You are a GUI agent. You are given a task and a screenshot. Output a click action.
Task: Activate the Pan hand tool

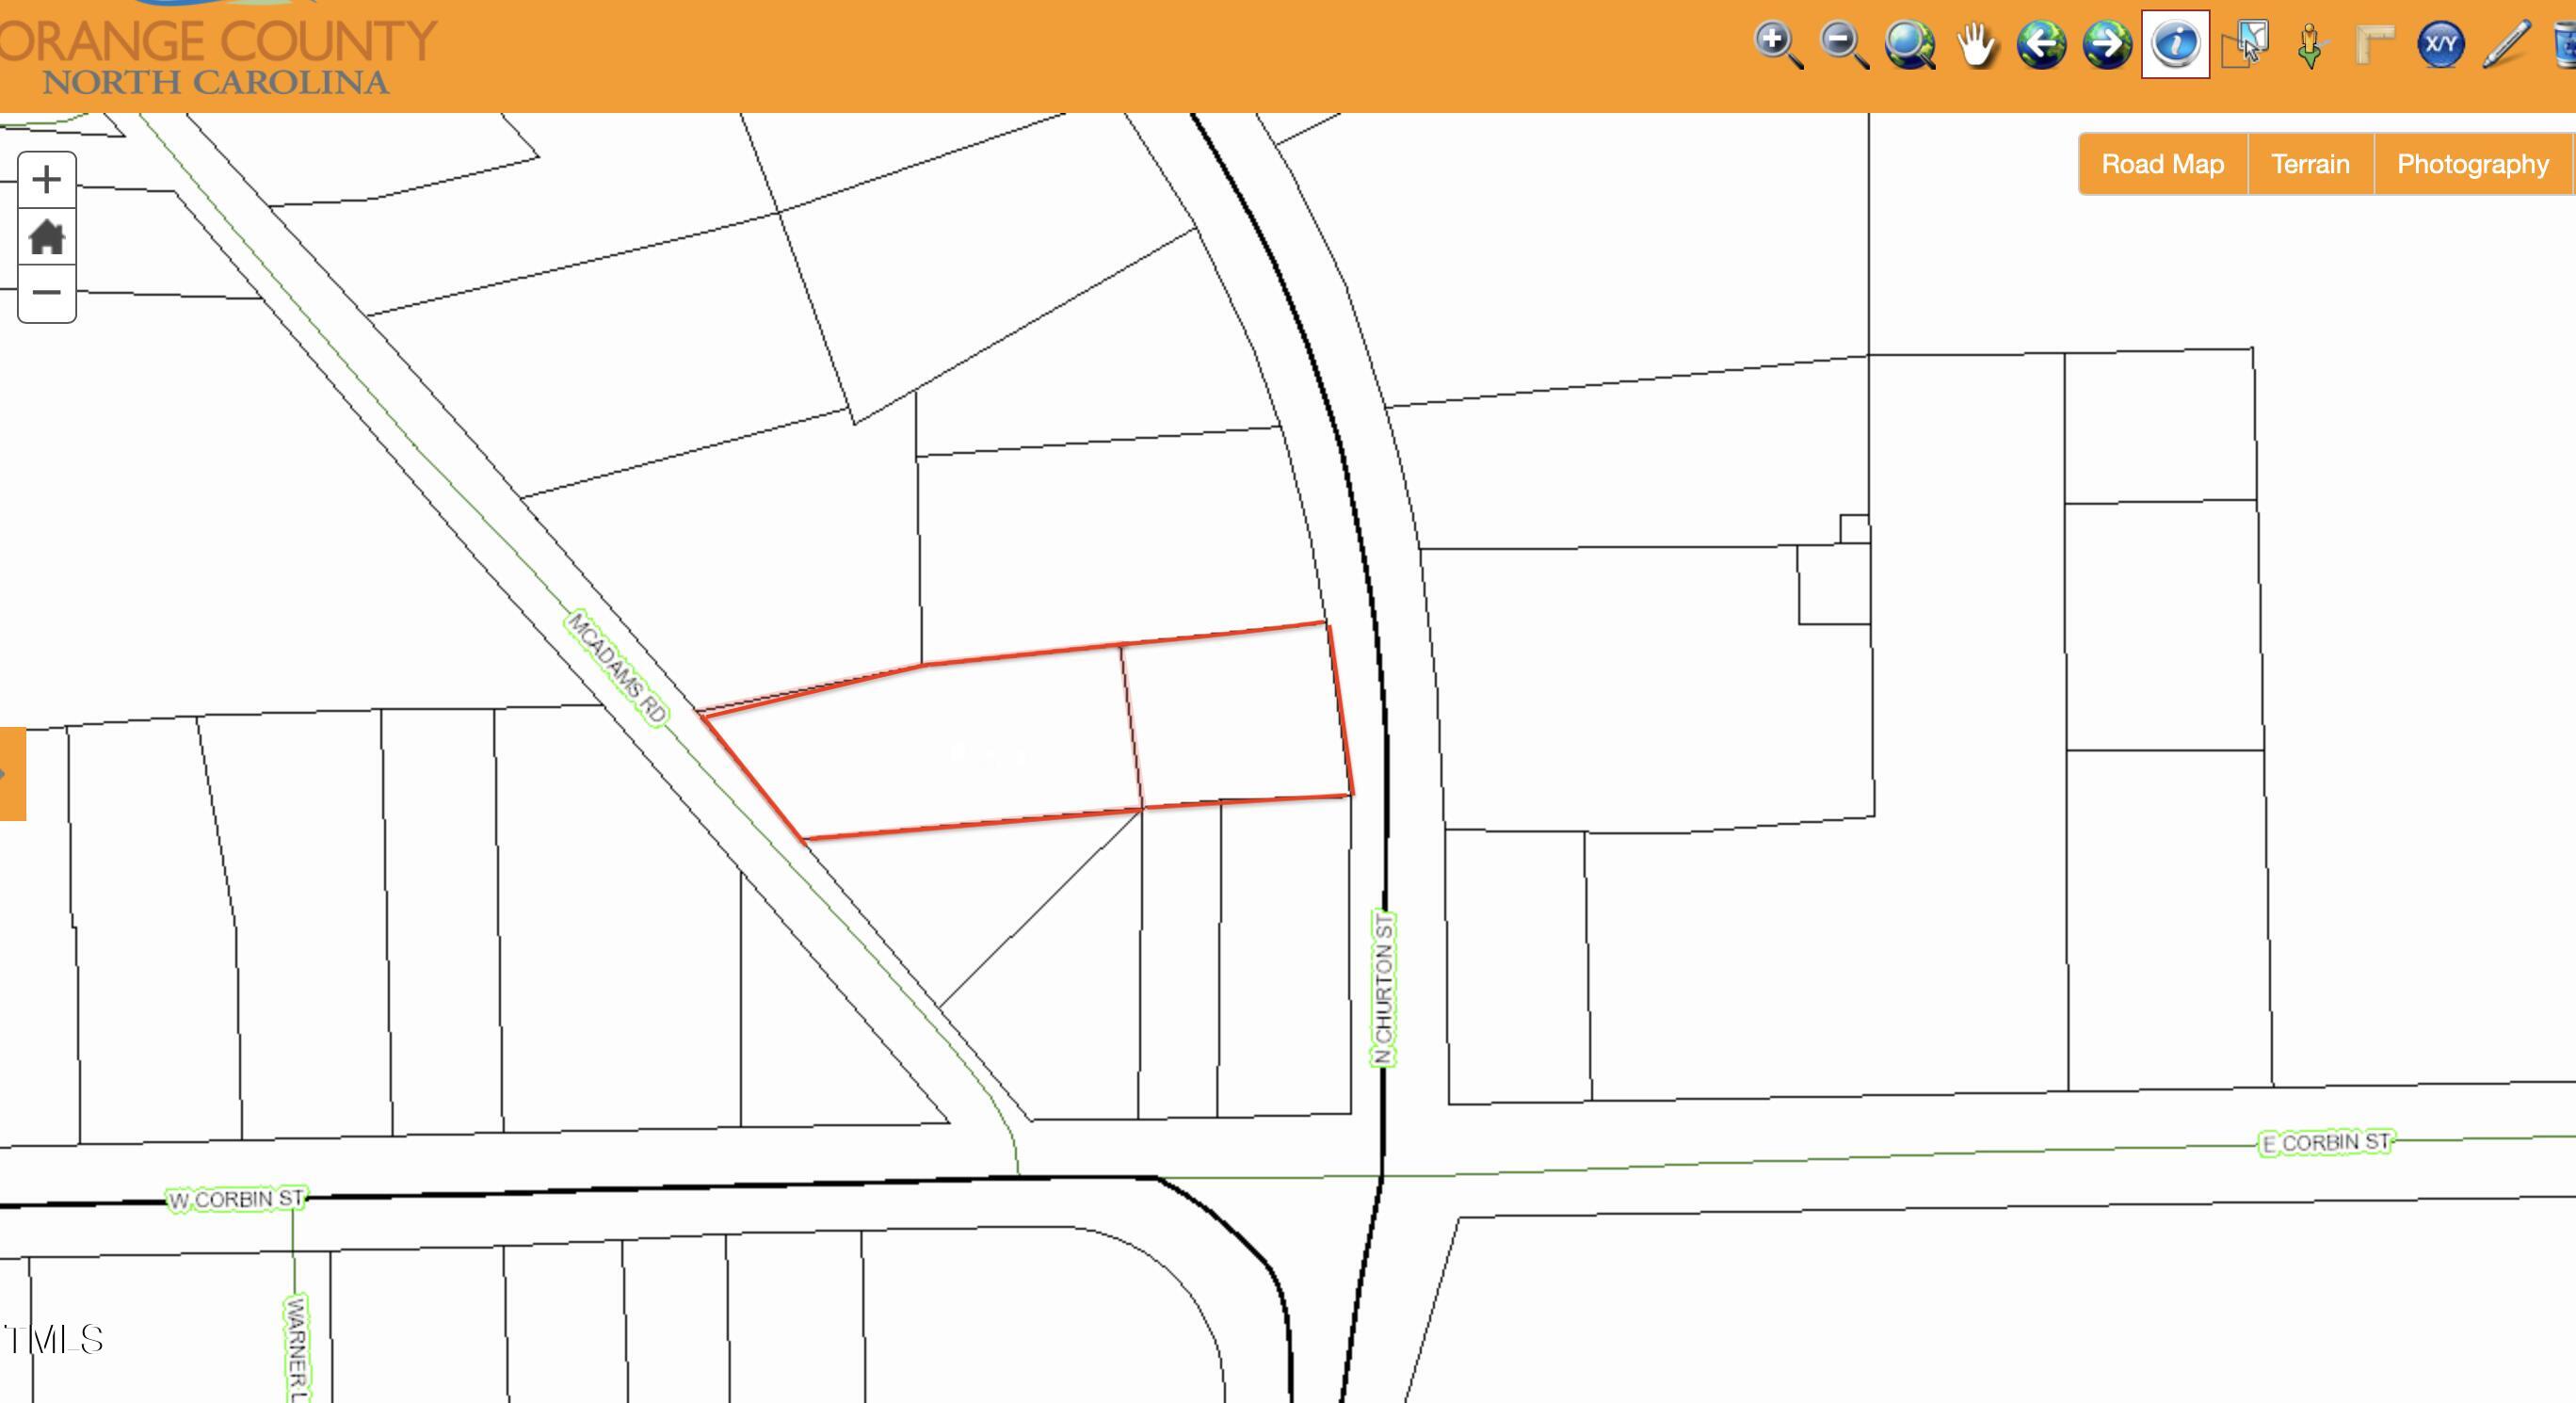coord(1975,45)
